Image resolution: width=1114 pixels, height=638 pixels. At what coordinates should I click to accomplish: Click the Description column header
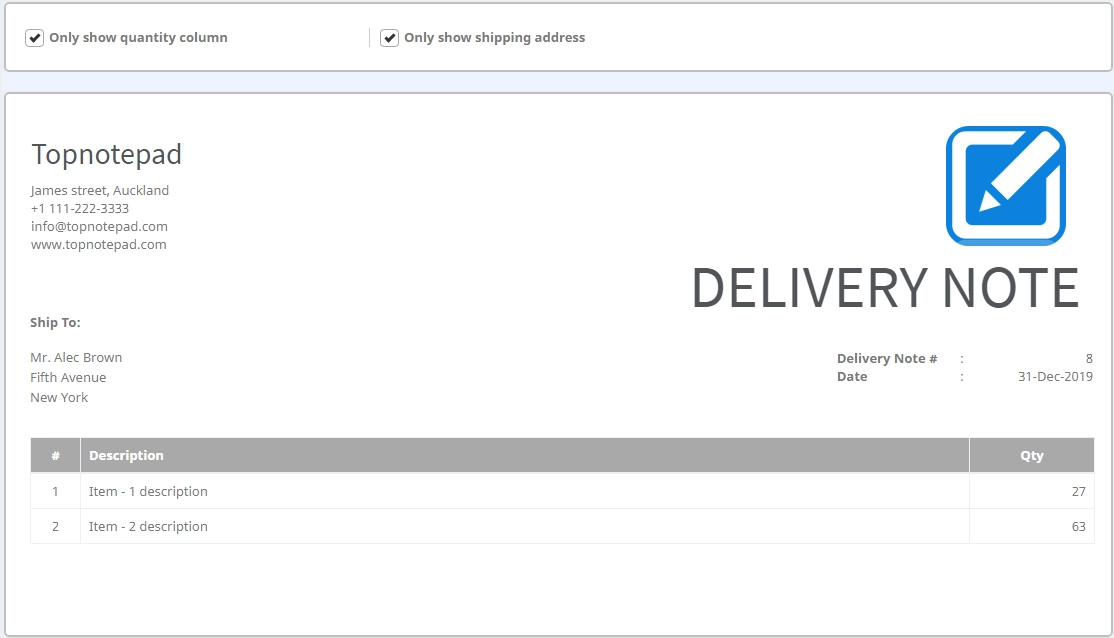coord(525,455)
